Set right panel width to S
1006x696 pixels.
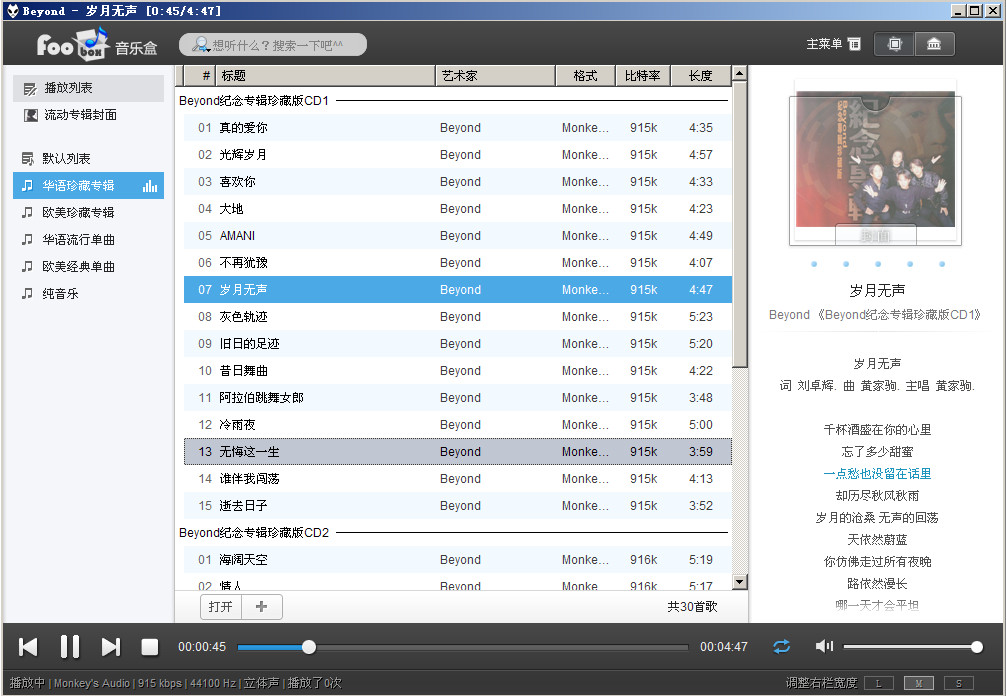[959, 683]
